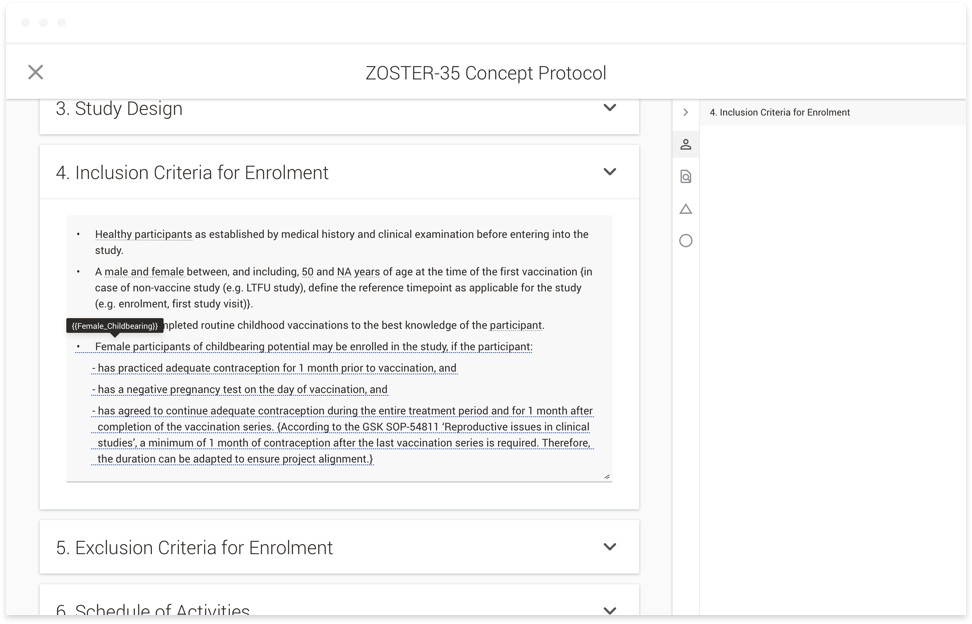Collapse the 4. Inclusion Criteria for Enrolment section
Image resolution: width=972 pixels, height=624 pixels.
click(x=610, y=172)
